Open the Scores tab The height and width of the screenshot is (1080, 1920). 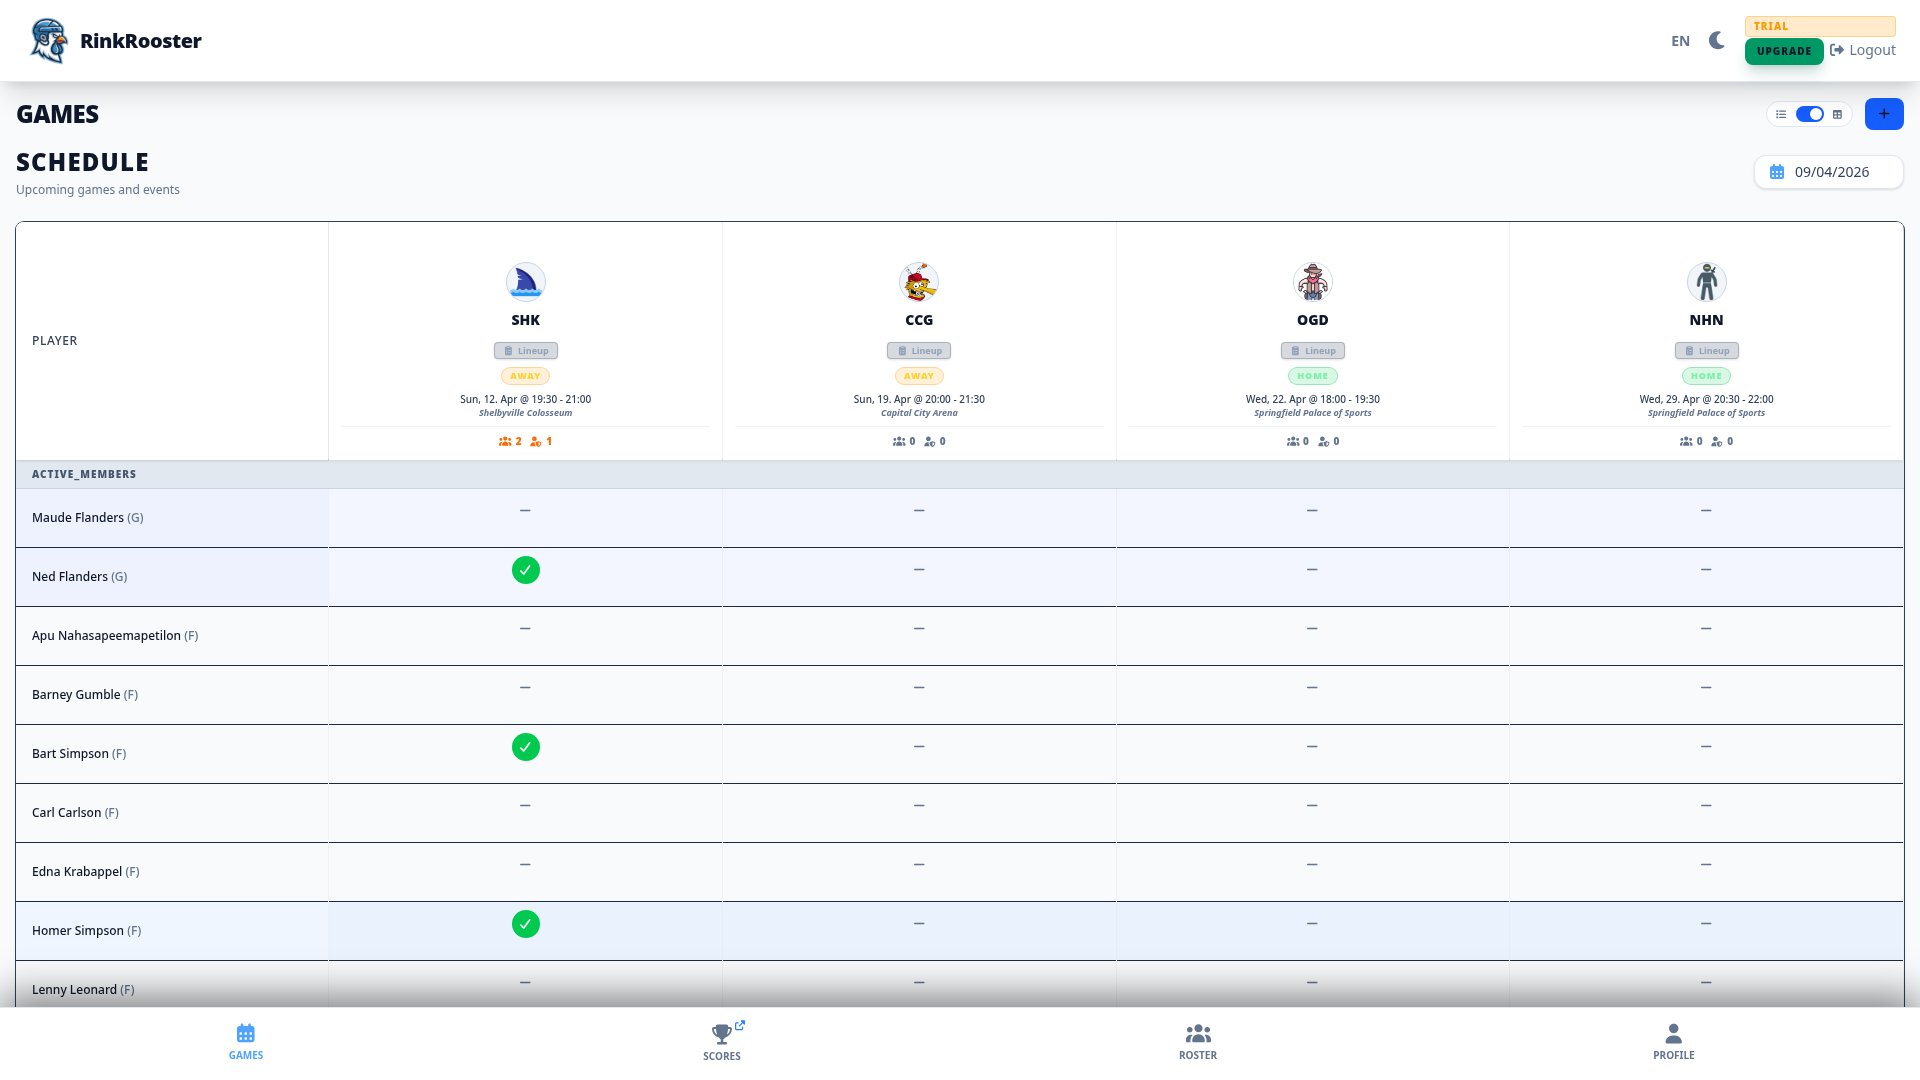[721, 1041]
